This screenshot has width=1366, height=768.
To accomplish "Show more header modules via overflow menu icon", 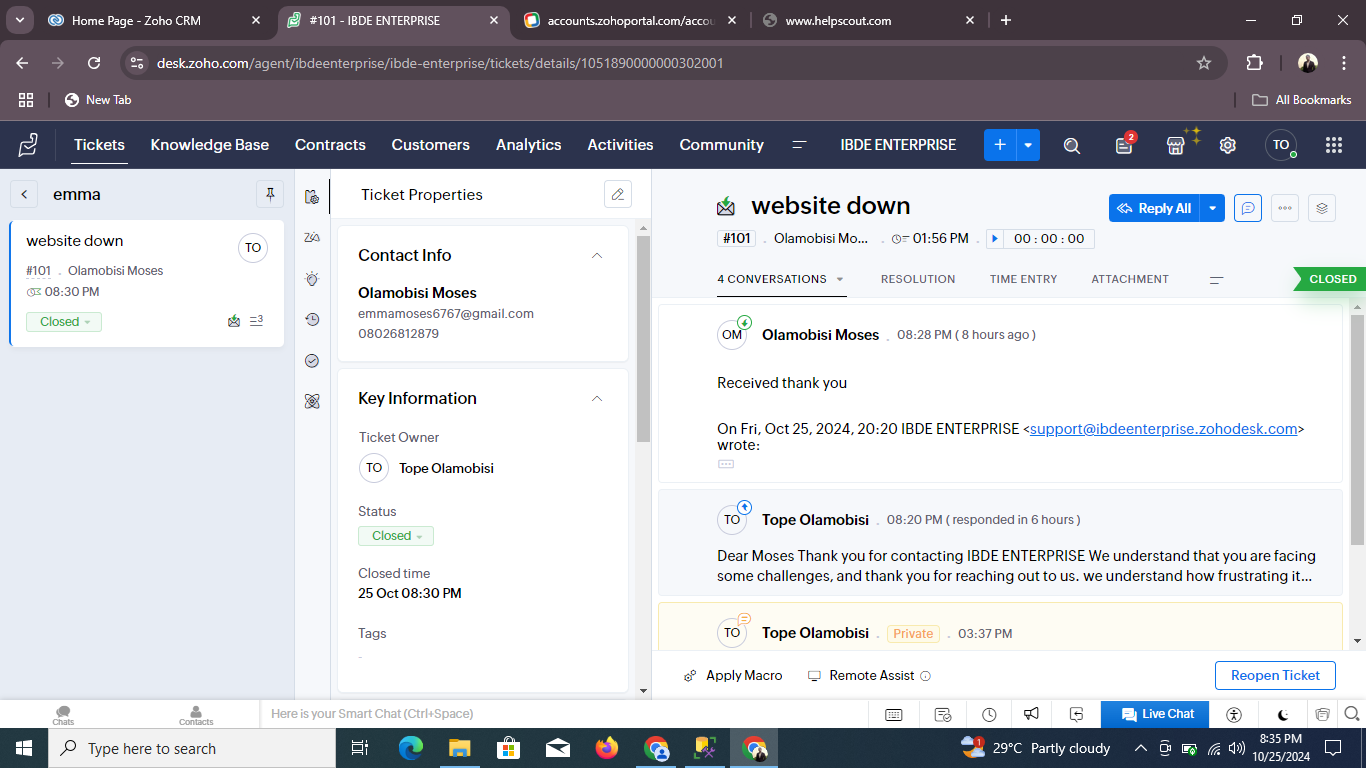I will [x=799, y=145].
